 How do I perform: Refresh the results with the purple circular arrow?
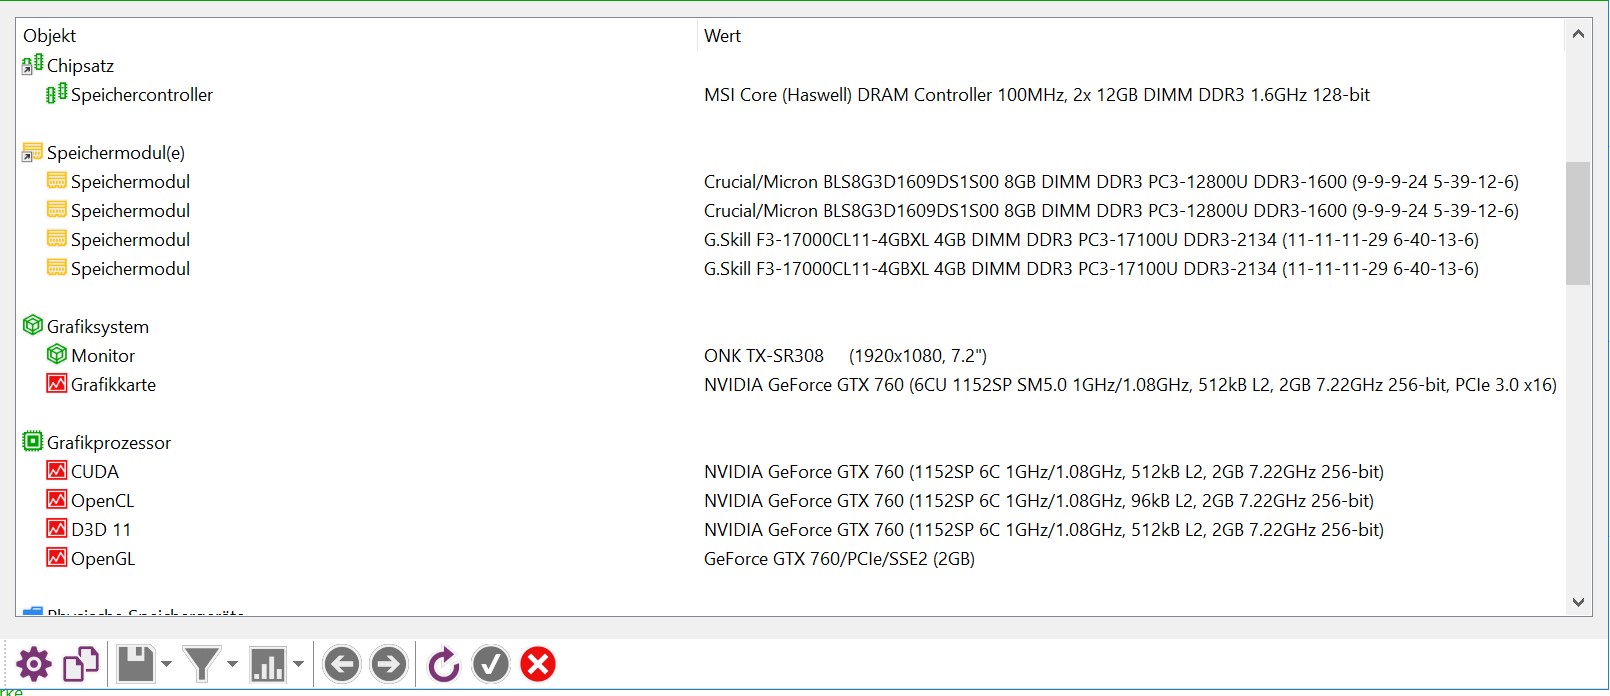[x=444, y=664]
